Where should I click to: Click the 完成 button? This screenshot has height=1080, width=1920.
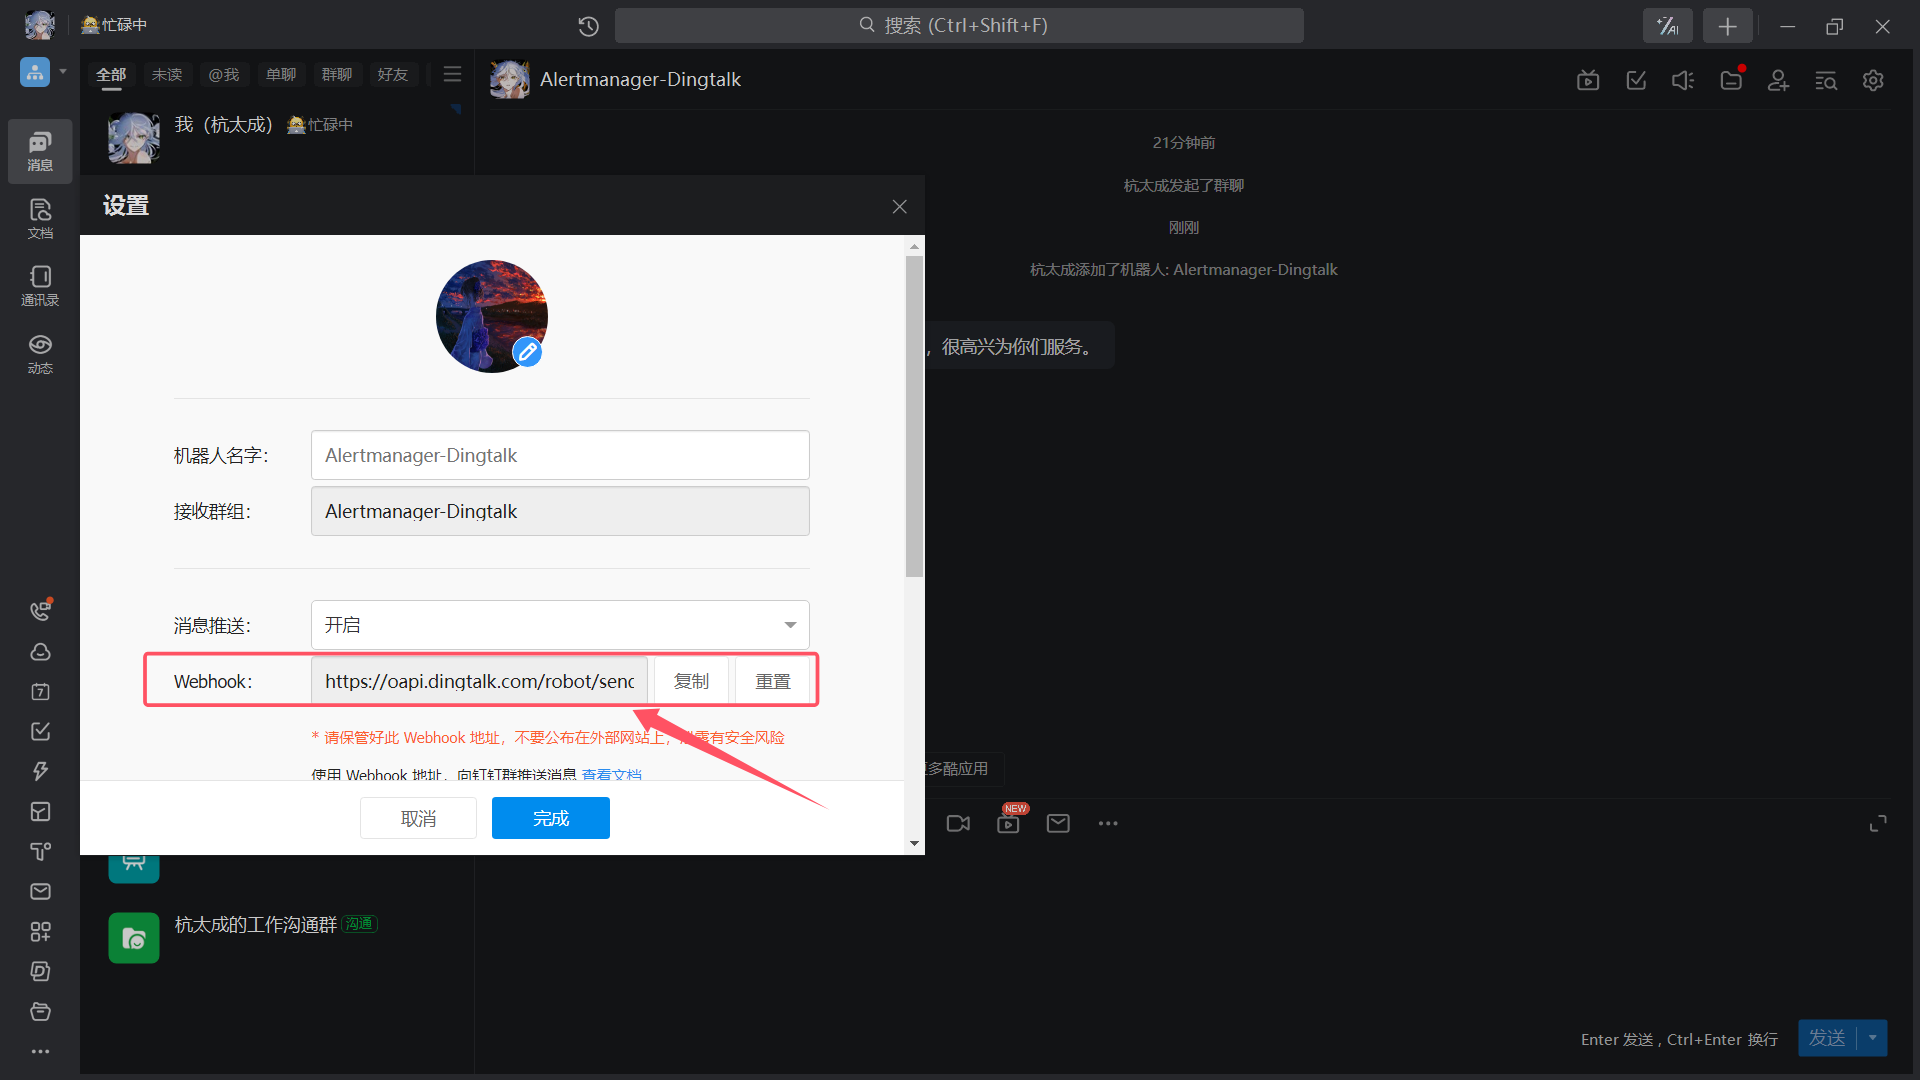click(x=550, y=818)
